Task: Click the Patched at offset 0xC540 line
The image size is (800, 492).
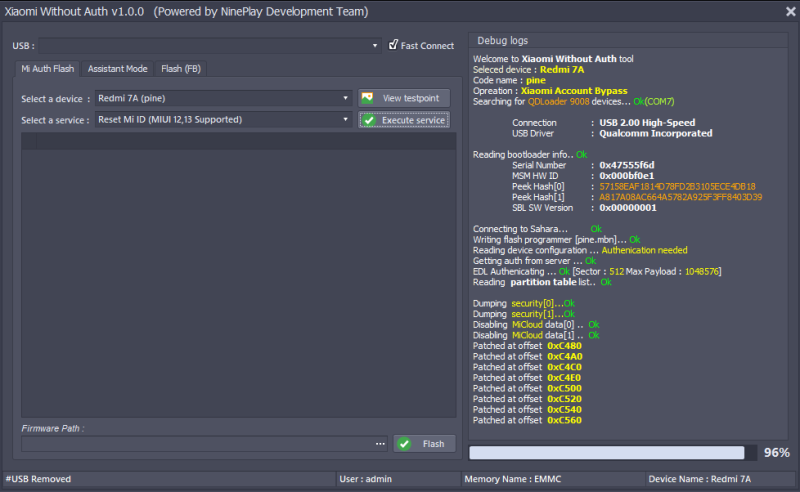Action: click(527, 410)
